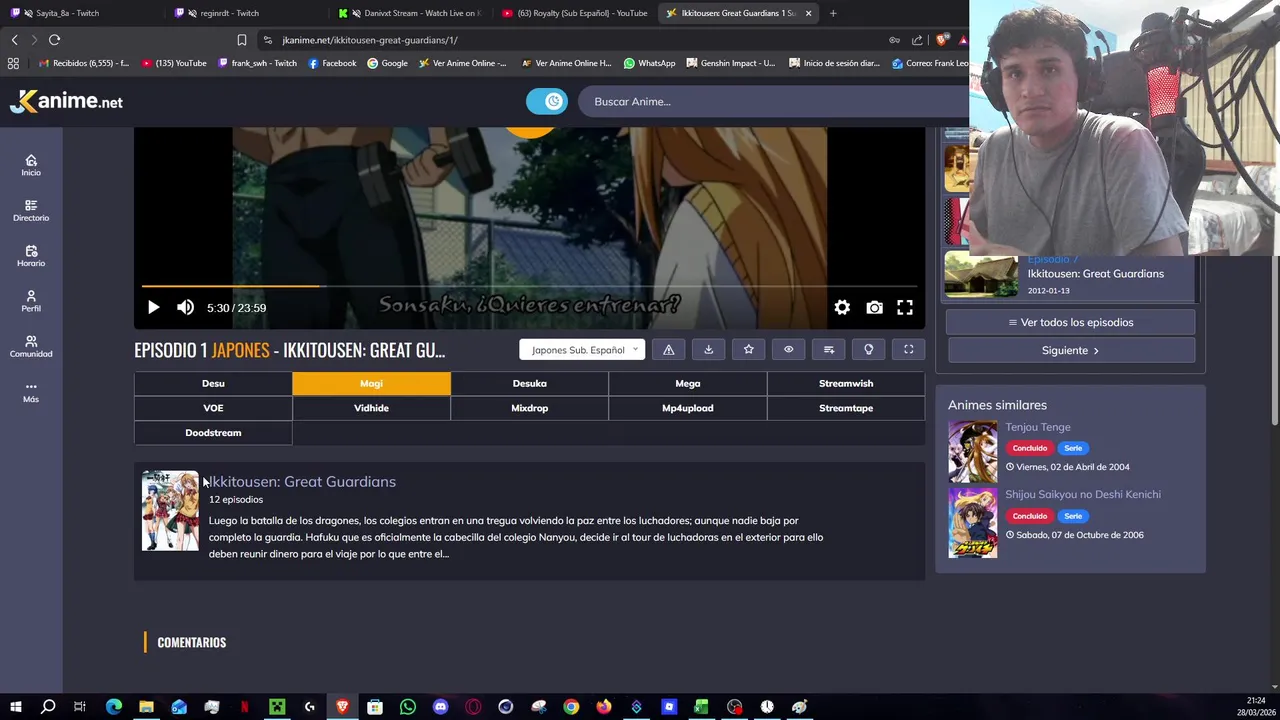Select the Doodstream video server
The image size is (1280, 720).
(213, 433)
